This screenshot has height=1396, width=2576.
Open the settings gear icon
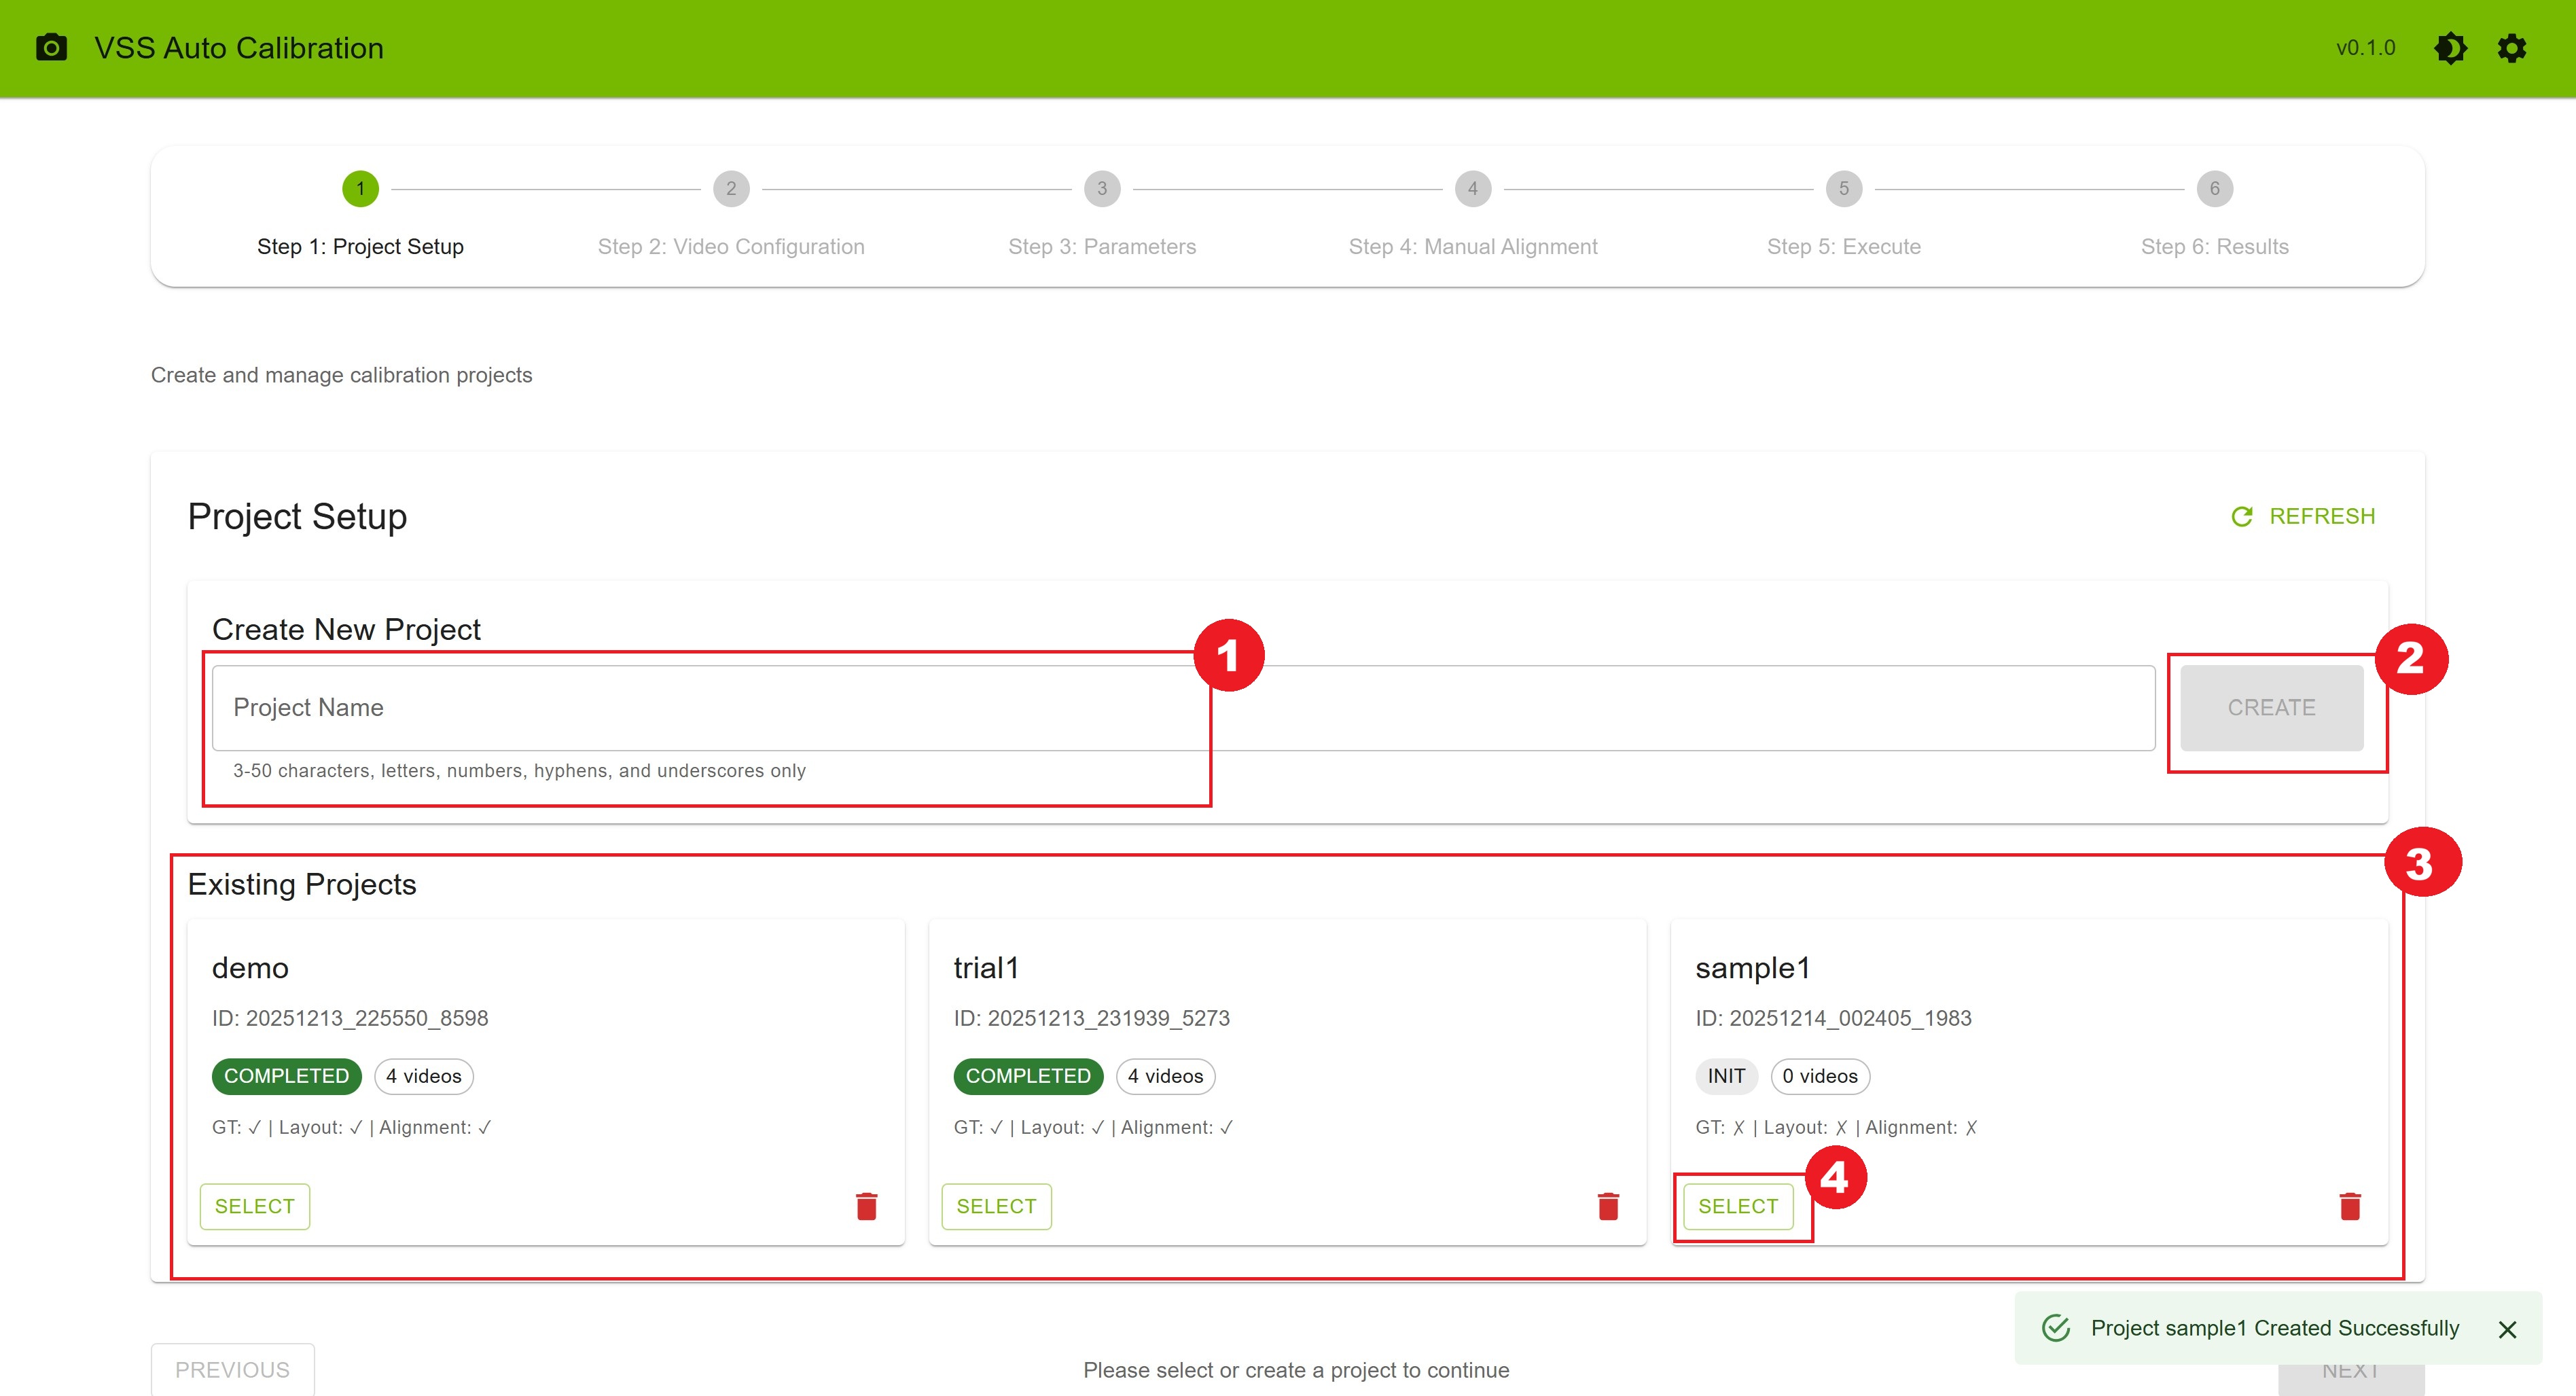click(2512, 47)
